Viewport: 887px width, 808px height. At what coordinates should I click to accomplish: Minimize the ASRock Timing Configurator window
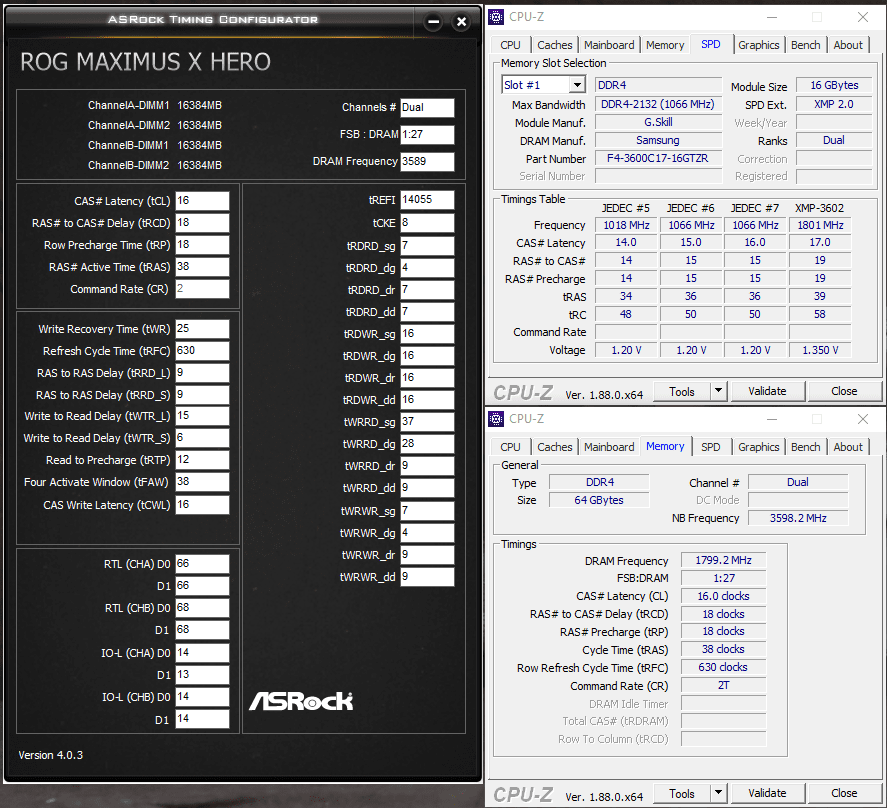click(x=433, y=22)
